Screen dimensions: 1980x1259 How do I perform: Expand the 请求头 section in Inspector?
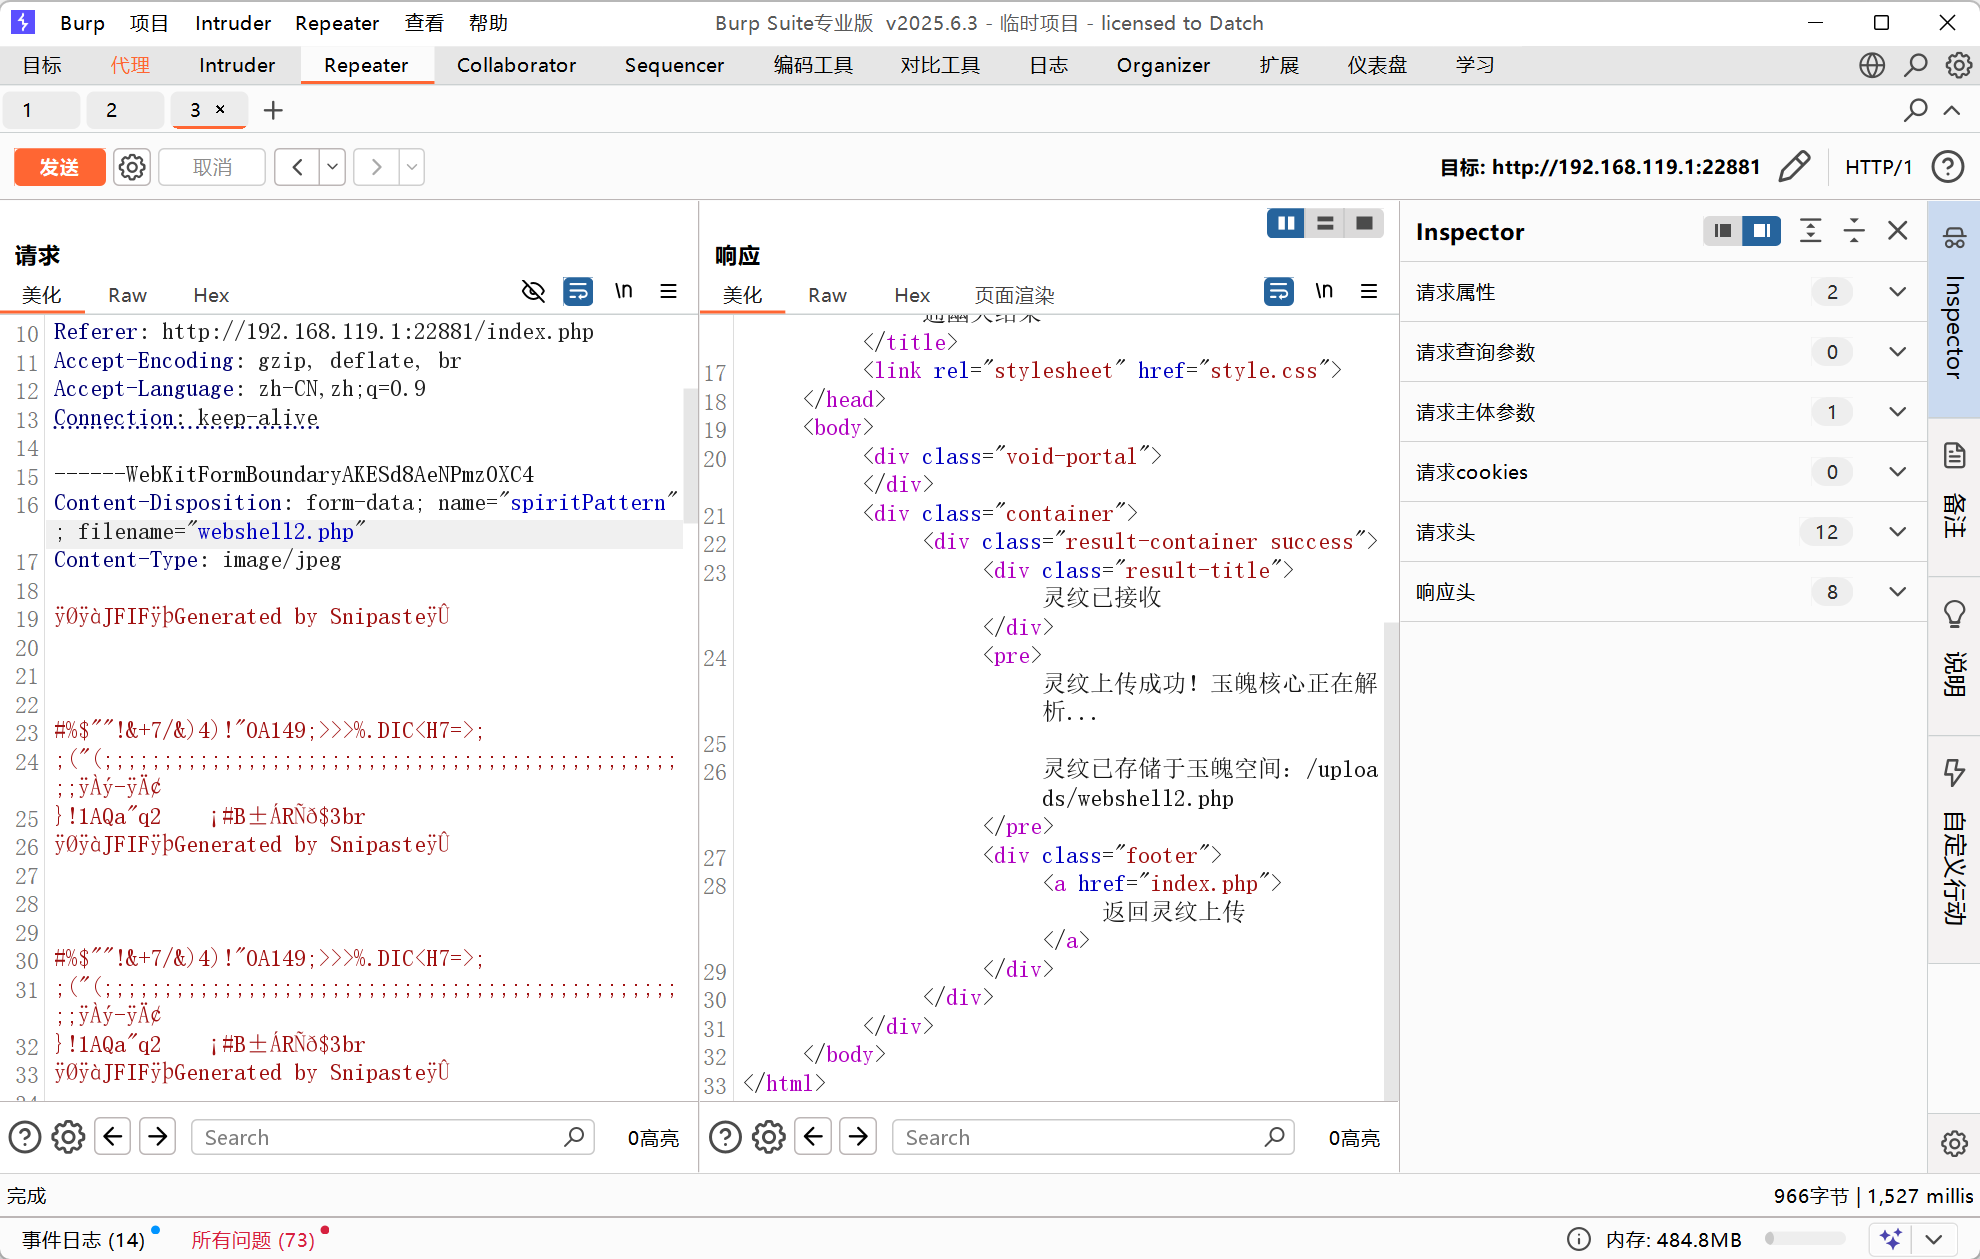click(1897, 532)
